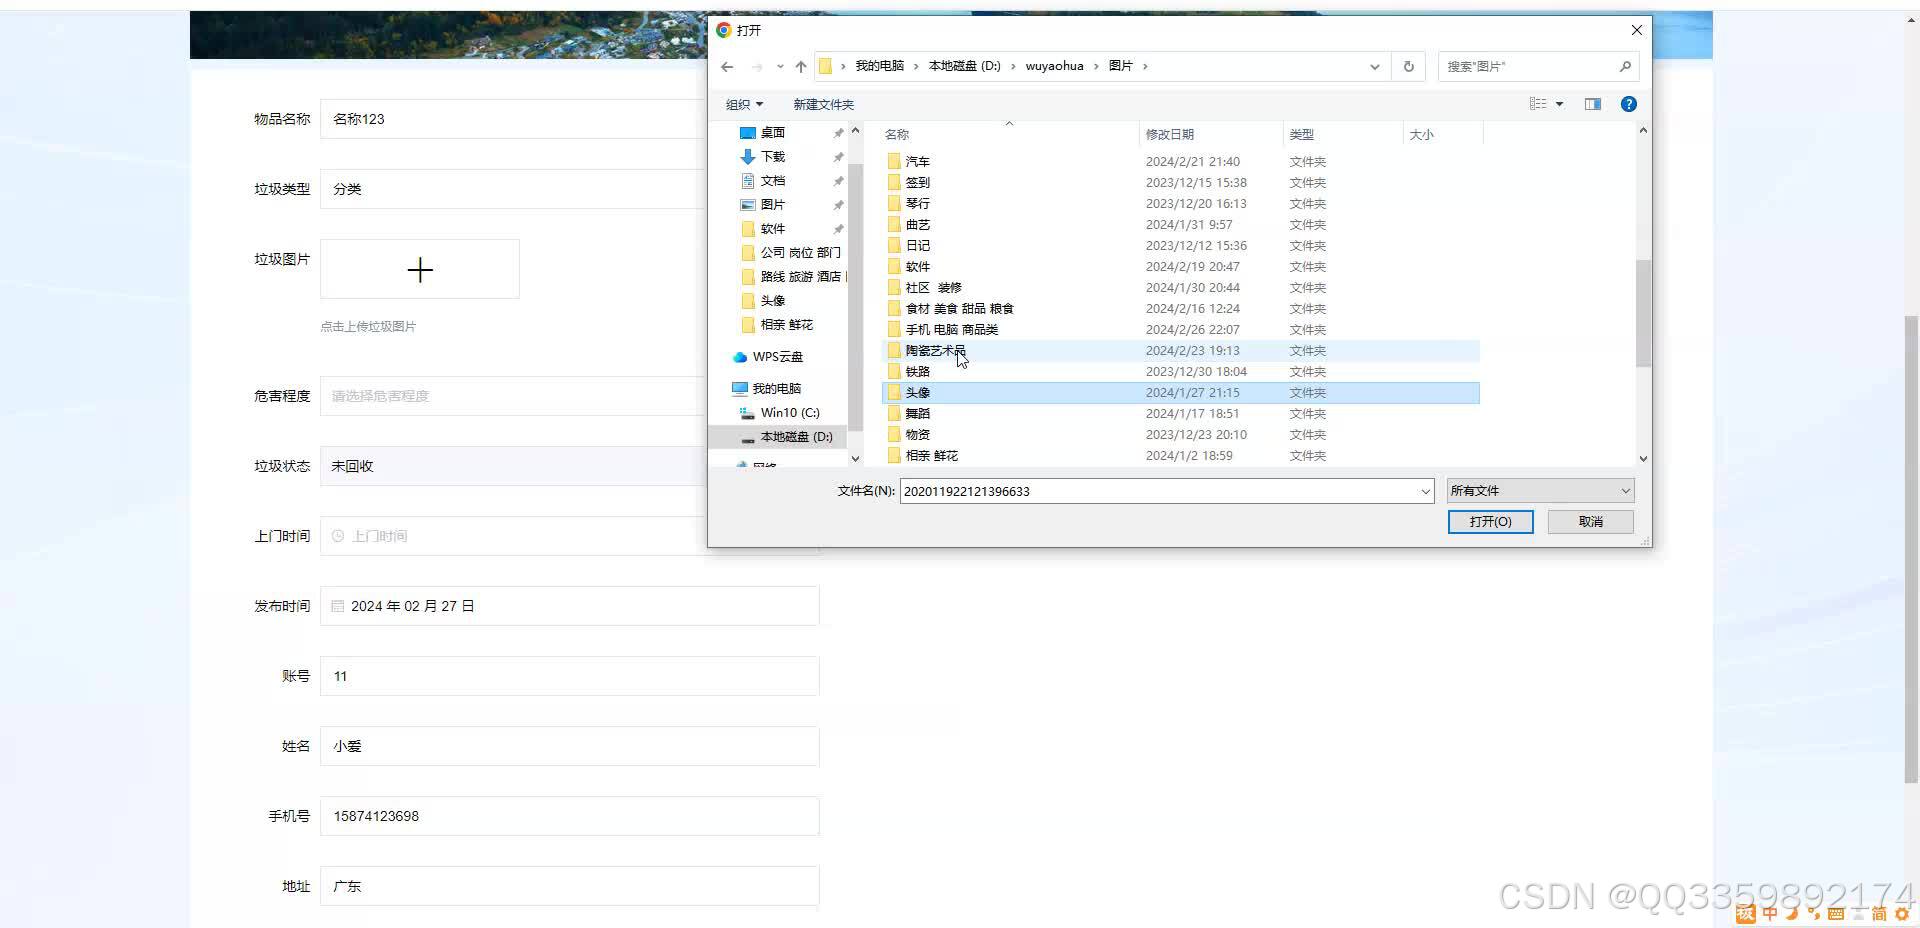1920x928 pixels.
Task: Click the clock icon in 上门时间 field
Action: tap(338, 536)
